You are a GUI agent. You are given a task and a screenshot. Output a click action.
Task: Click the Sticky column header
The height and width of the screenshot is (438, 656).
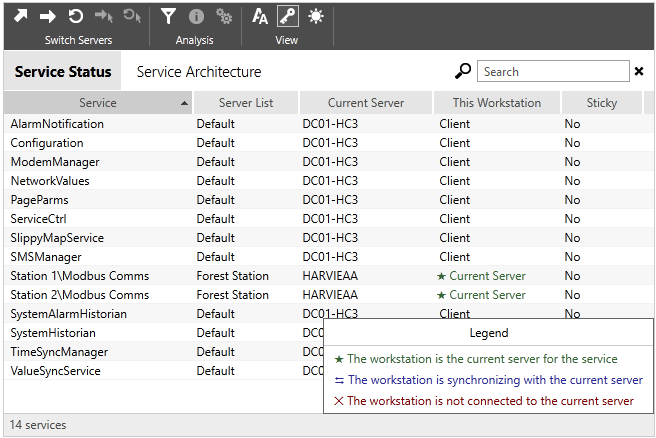[x=601, y=103]
